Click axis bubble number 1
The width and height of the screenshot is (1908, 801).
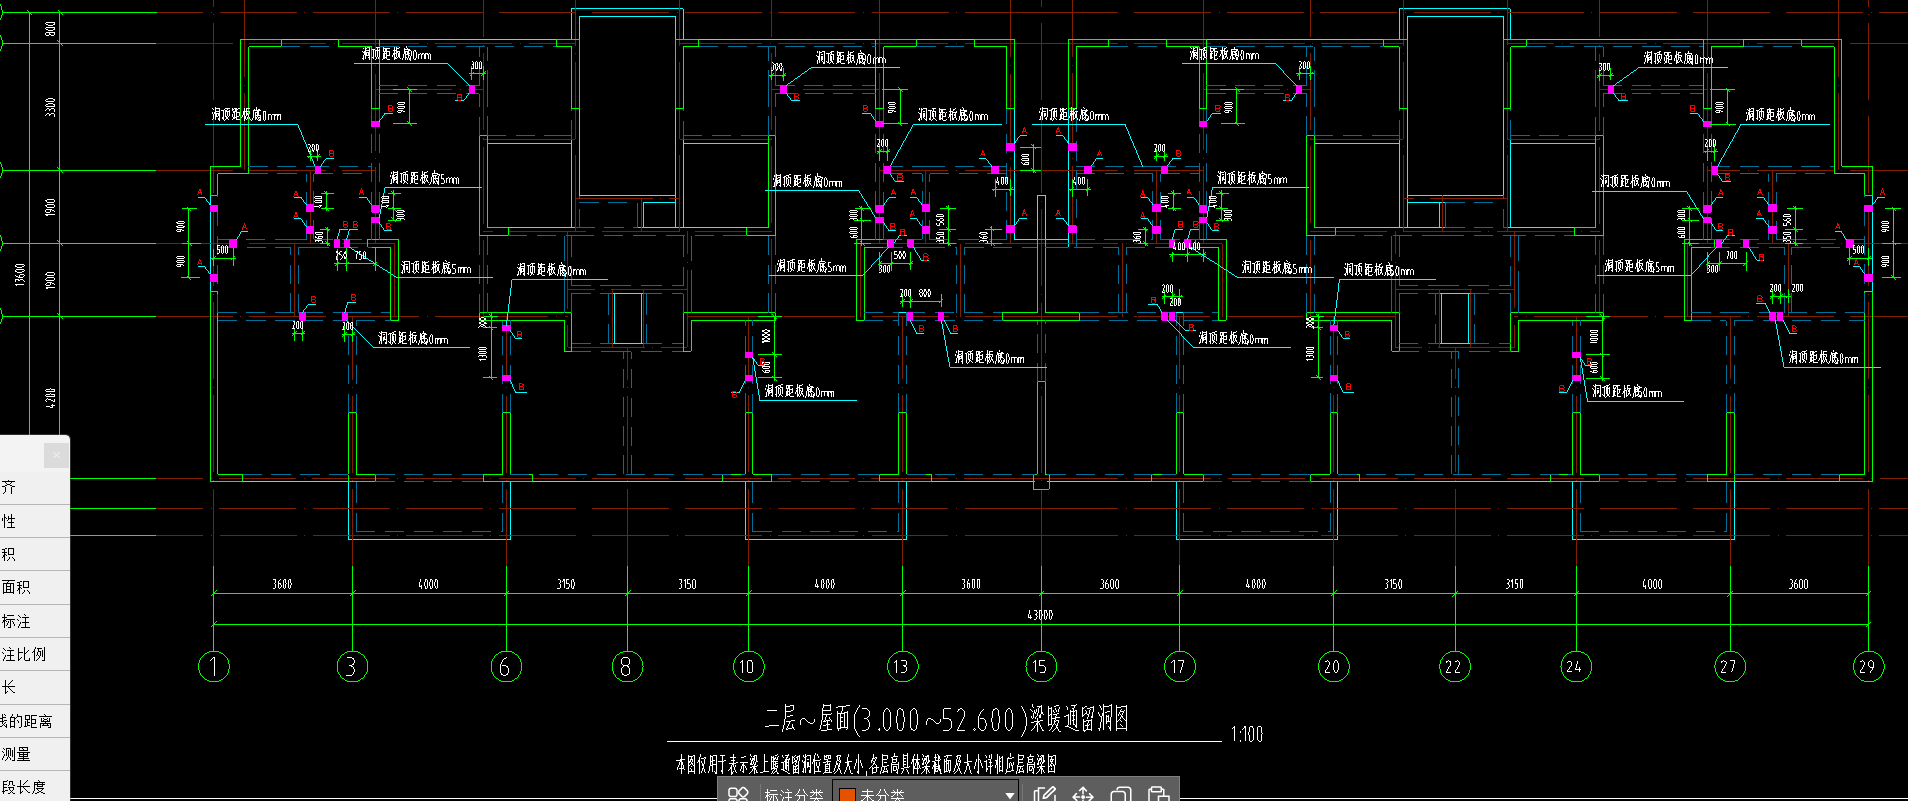[x=214, y=666]
